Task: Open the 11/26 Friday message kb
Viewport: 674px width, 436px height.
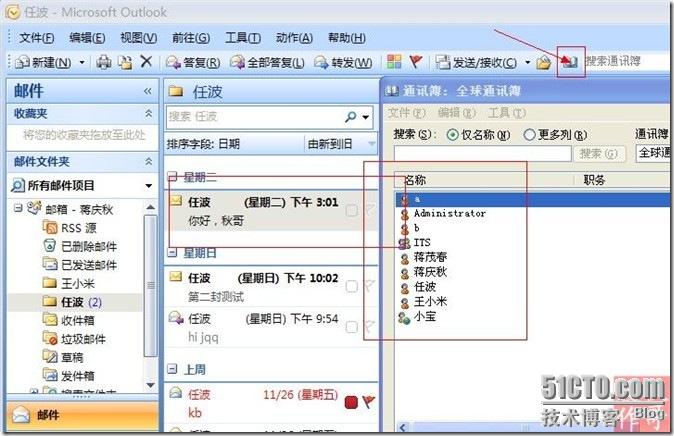Action: pyautogui.click(x=271, y=403)
